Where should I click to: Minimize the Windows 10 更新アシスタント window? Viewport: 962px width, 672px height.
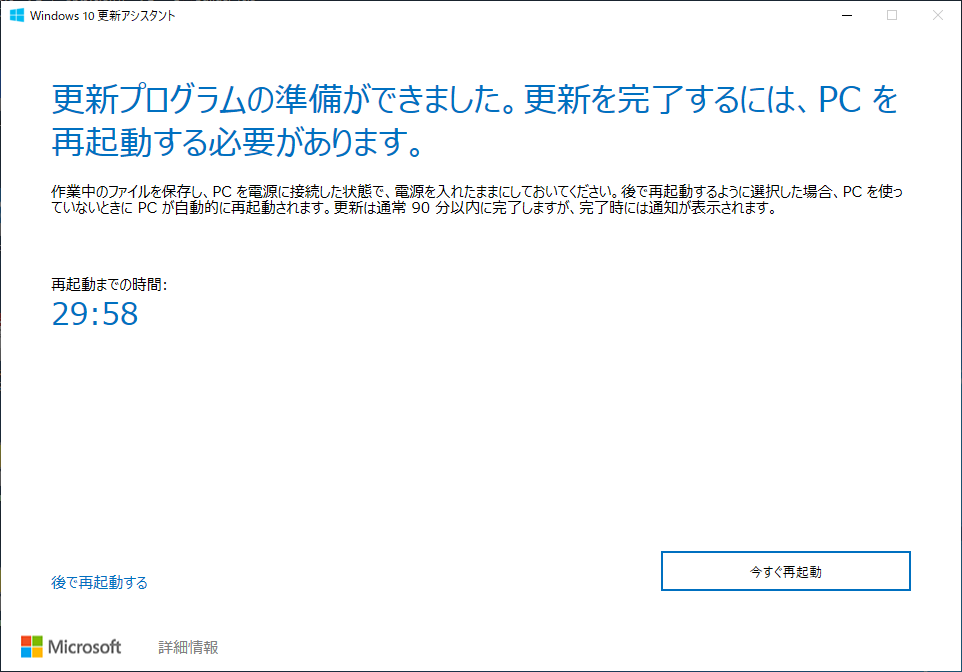[x=847, y=15]
